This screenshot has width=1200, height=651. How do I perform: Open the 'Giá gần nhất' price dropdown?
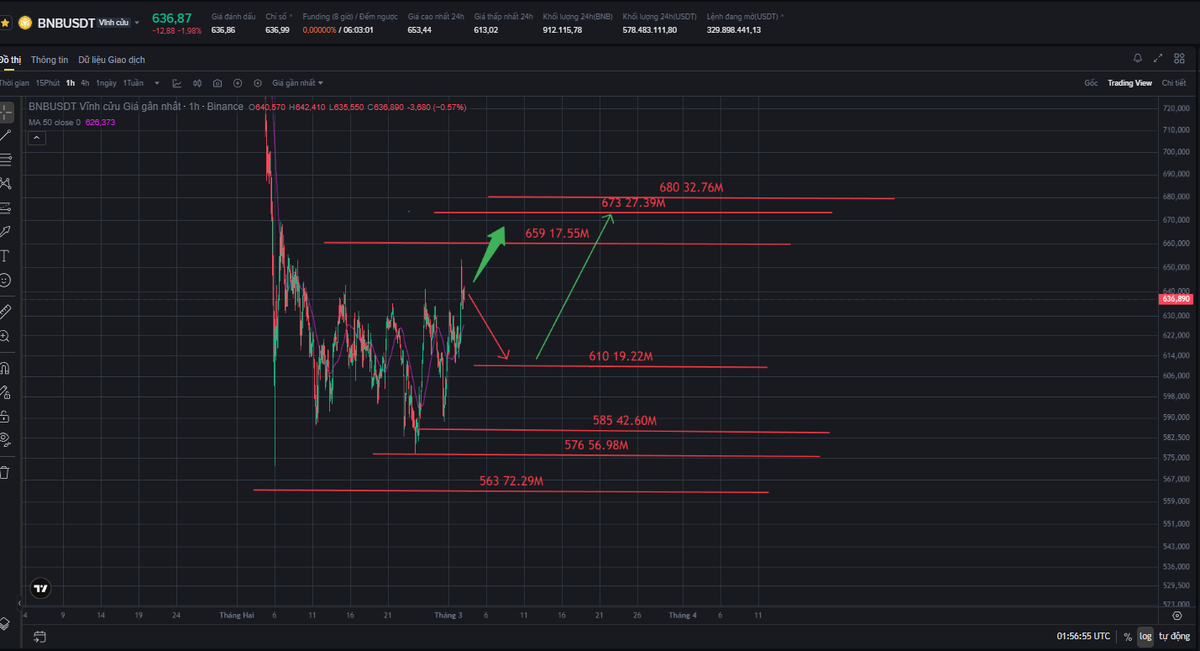(x=298, y=83)
